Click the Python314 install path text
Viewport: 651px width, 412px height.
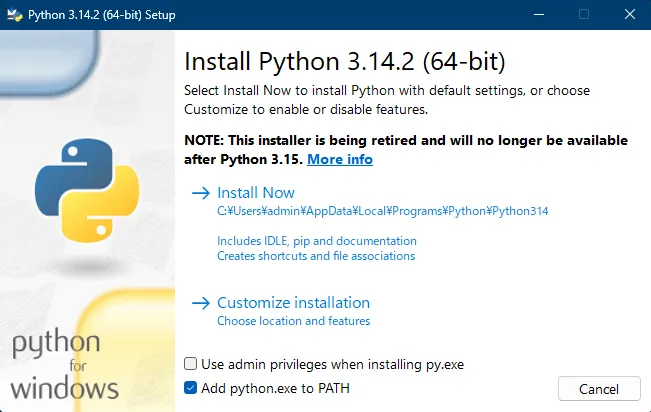click(383, 212)
